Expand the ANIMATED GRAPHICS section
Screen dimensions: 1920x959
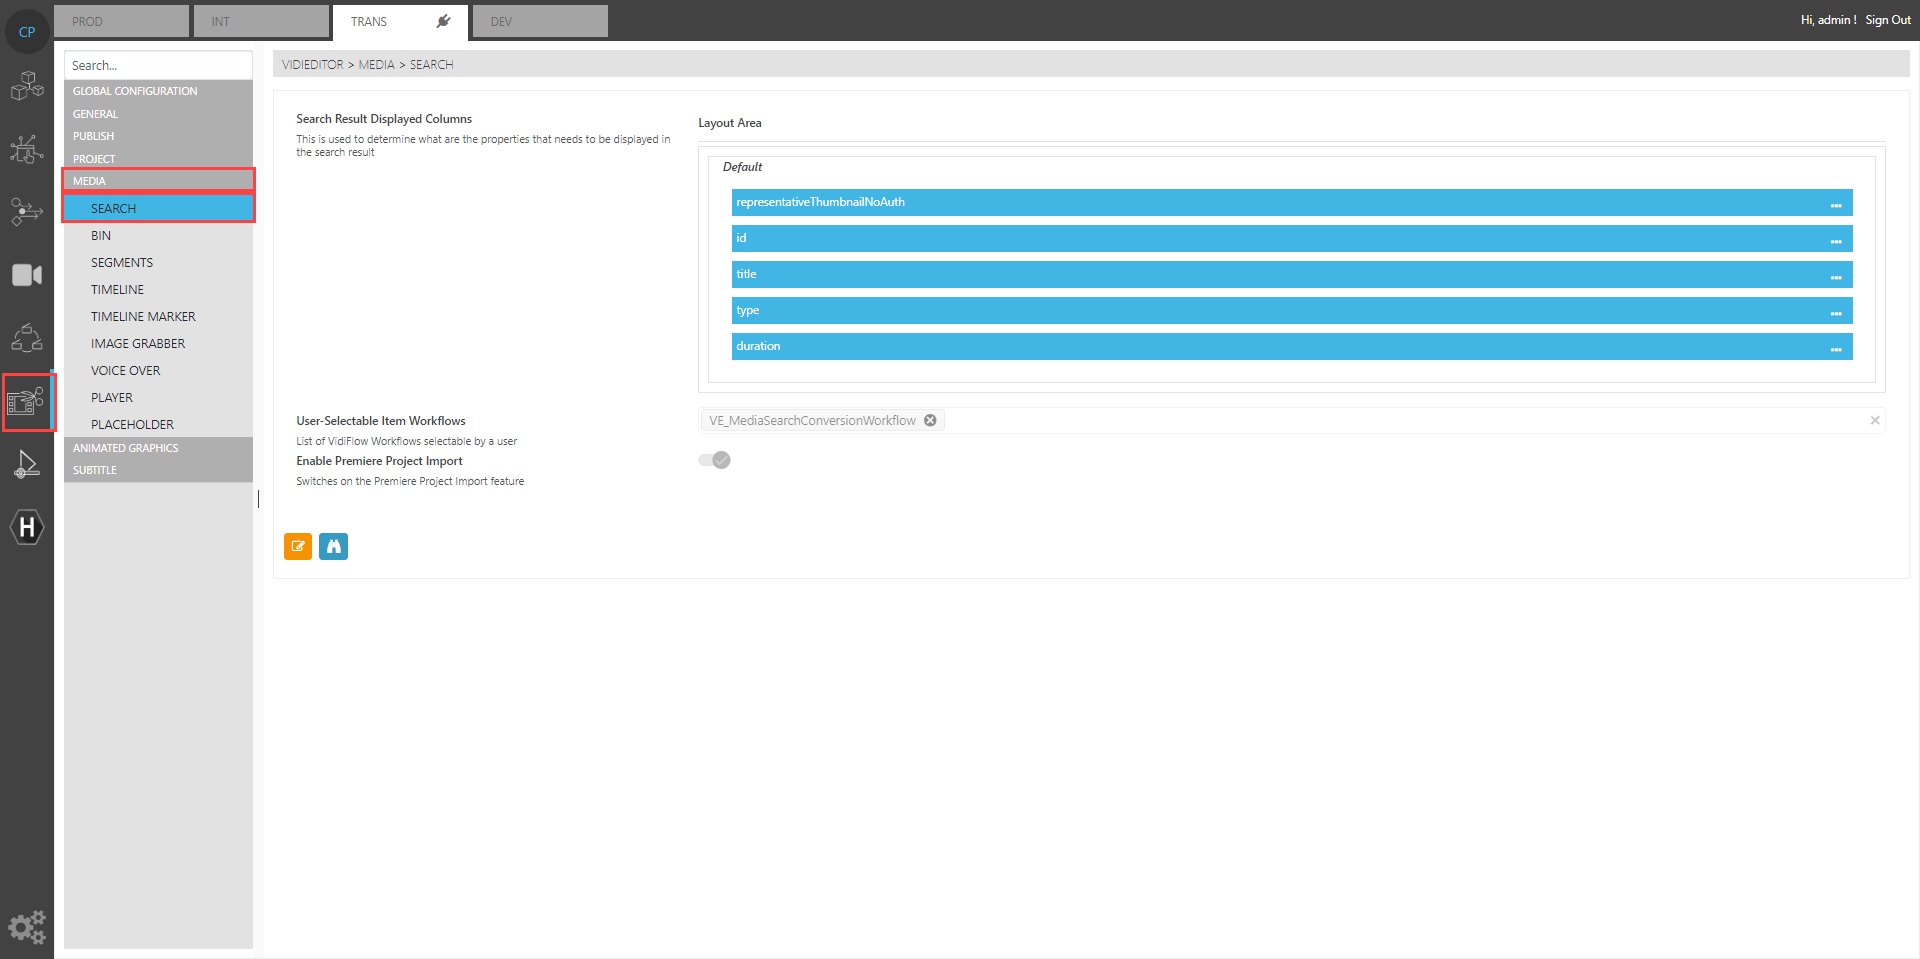126,448
